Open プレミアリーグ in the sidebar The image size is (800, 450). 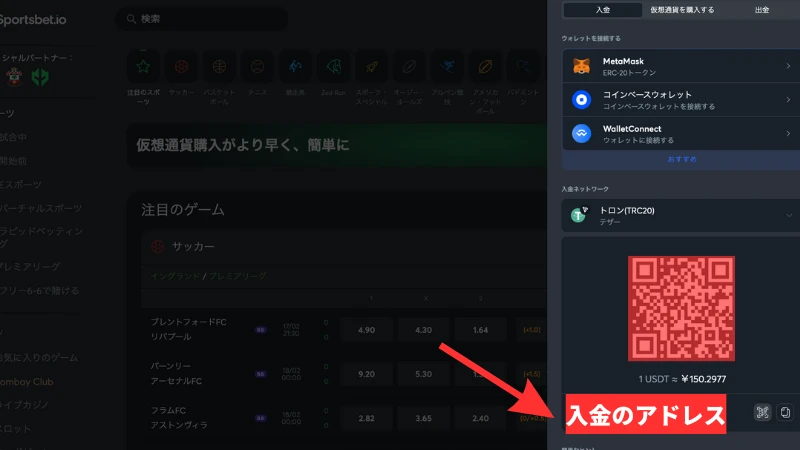30,266
